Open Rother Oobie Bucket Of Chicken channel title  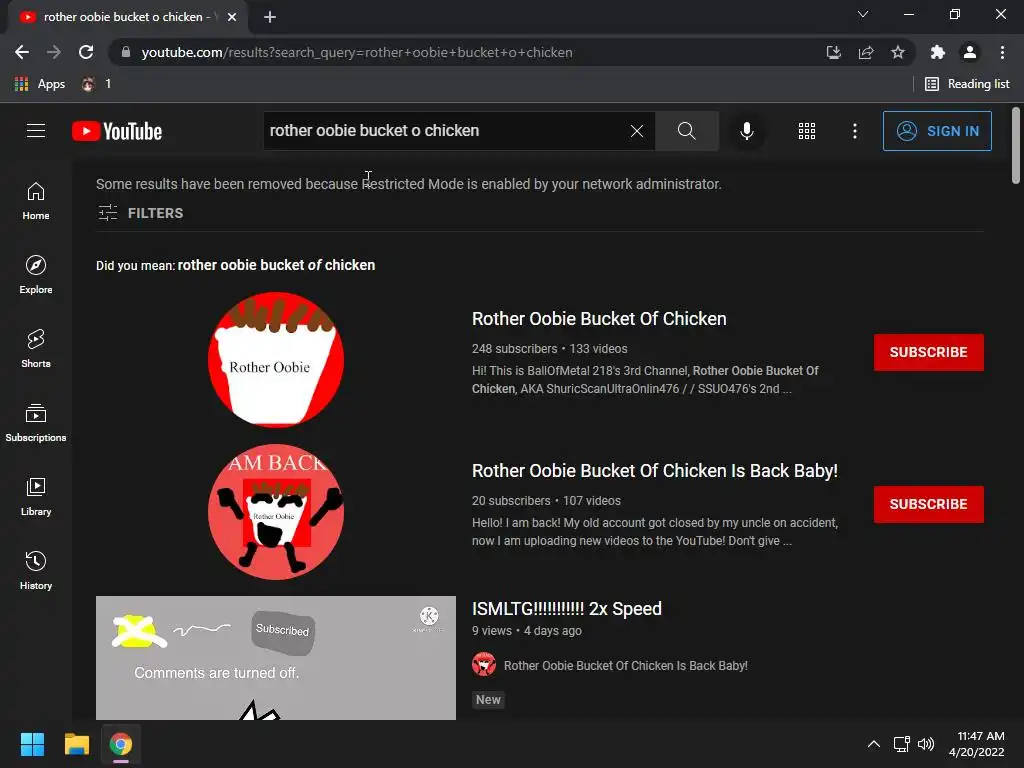pos(599,319)
